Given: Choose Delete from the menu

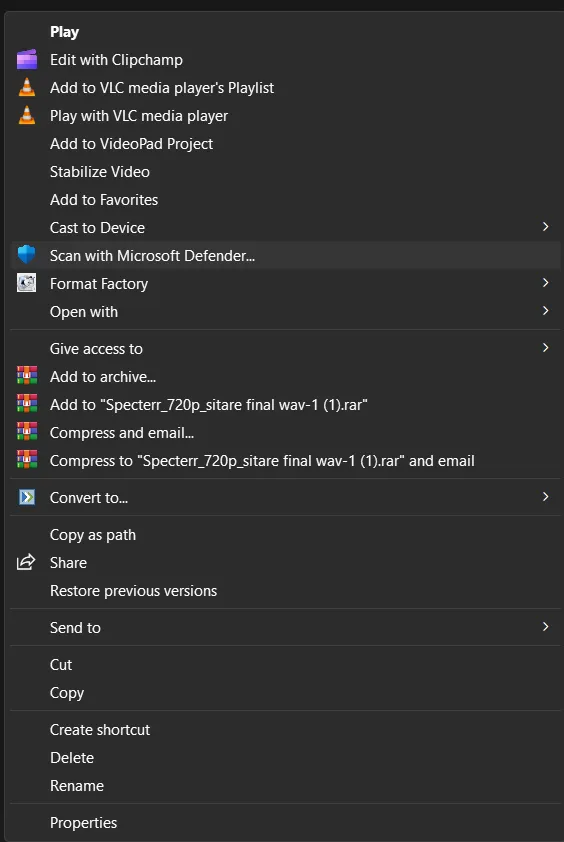Looking at the screenshot, I should (x=285, y=757).
